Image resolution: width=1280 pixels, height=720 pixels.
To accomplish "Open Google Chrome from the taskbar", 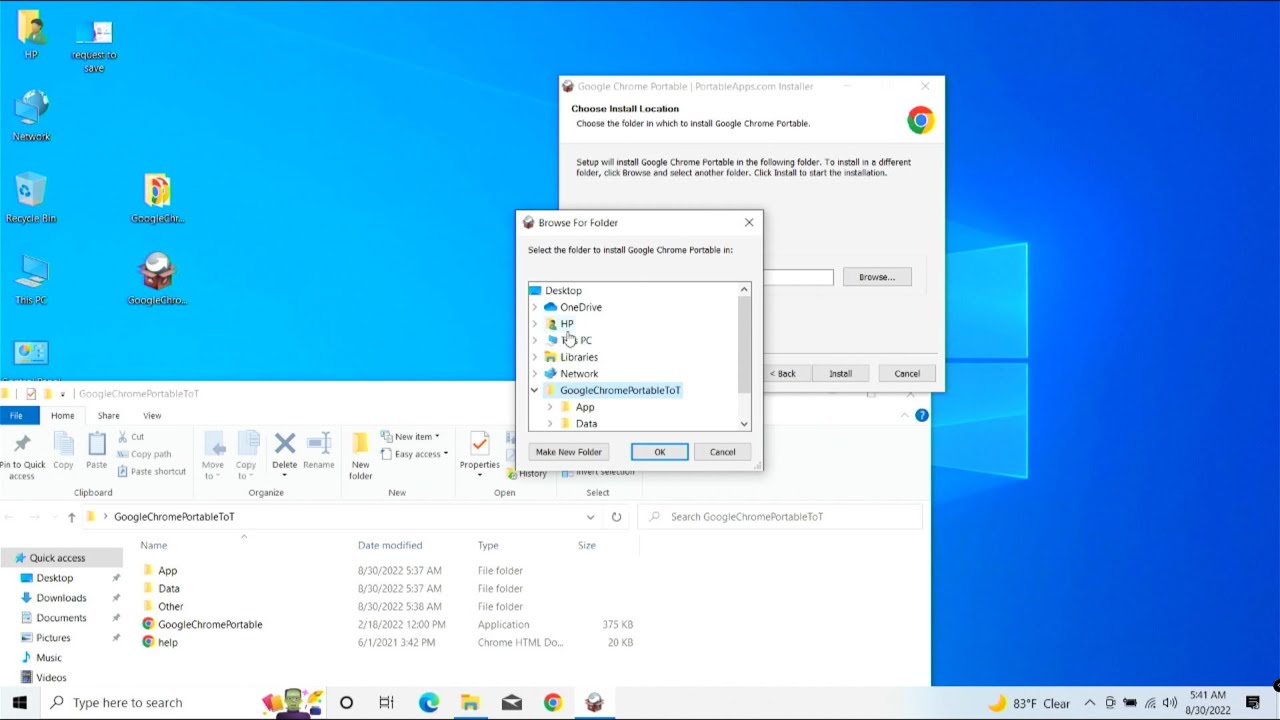I will pos(553,703).
